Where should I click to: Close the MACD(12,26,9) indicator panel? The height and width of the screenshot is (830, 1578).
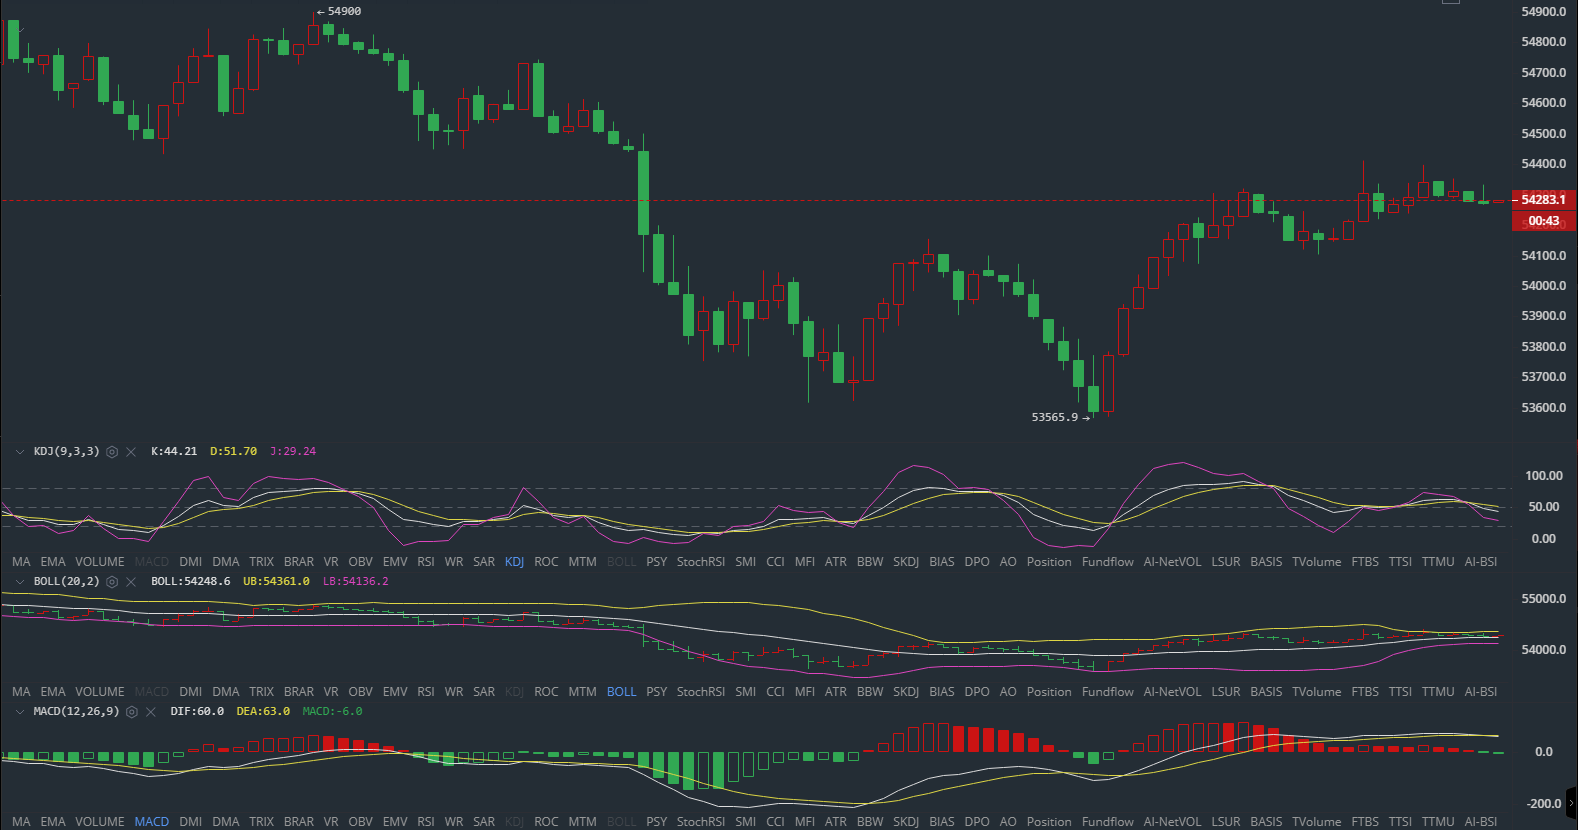151,712
